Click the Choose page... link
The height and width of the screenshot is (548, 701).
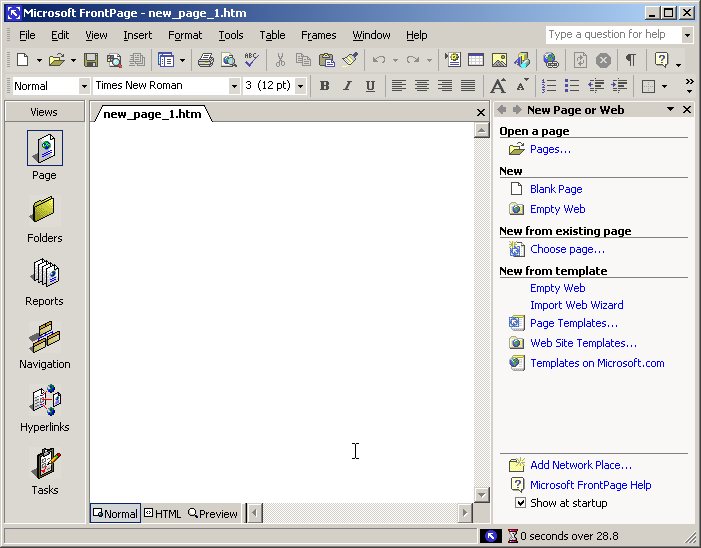tap(567, 249)
